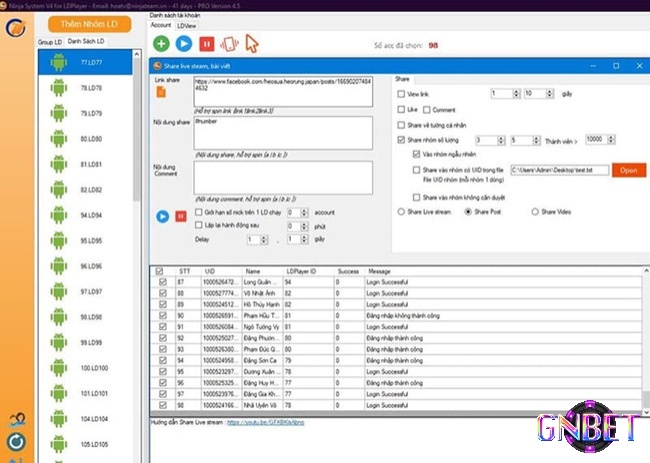
Task: Switch to the Group LD tab
Action: (x=50, y=42)
